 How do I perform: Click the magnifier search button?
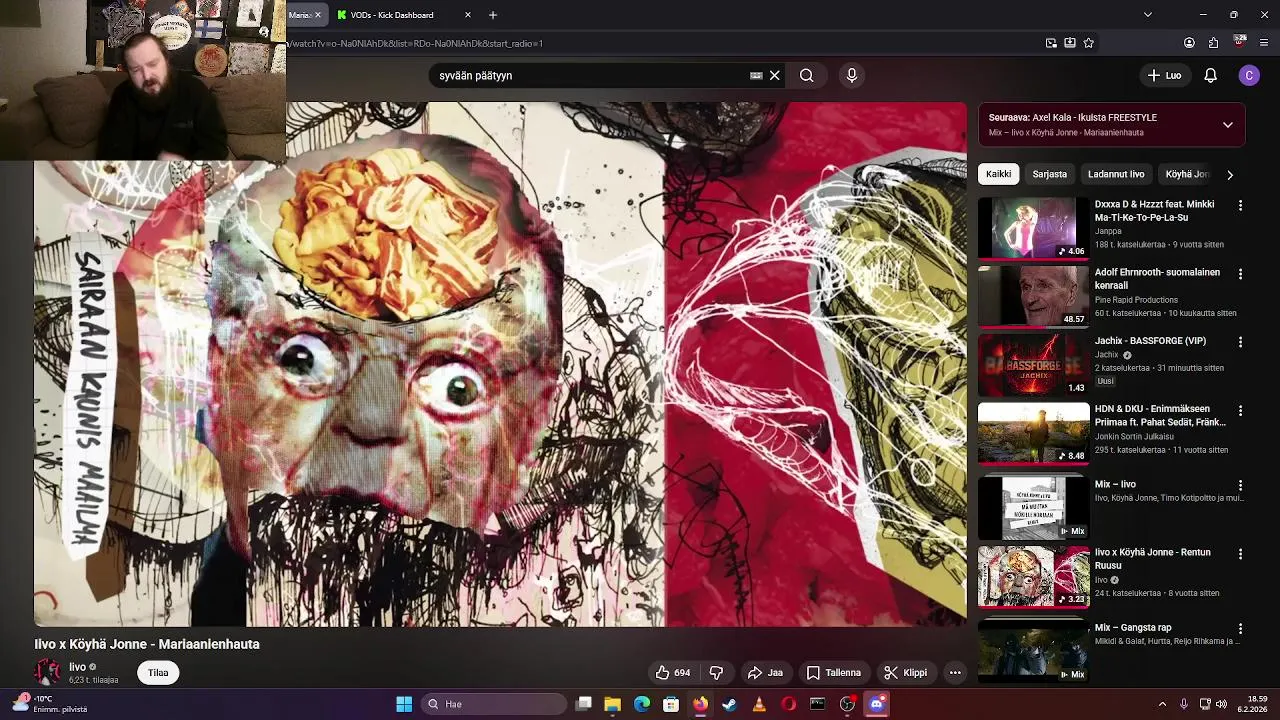(806, 75)
